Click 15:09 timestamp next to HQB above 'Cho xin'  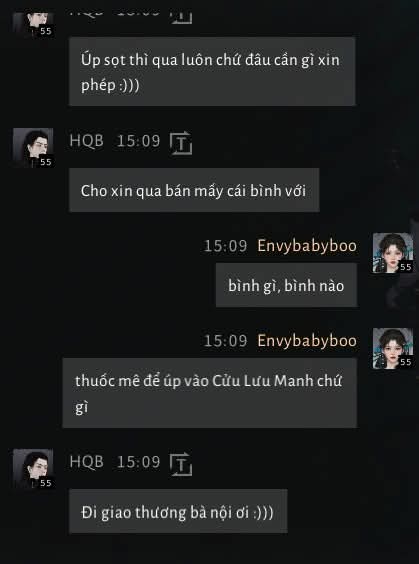(x=138, y=141)
